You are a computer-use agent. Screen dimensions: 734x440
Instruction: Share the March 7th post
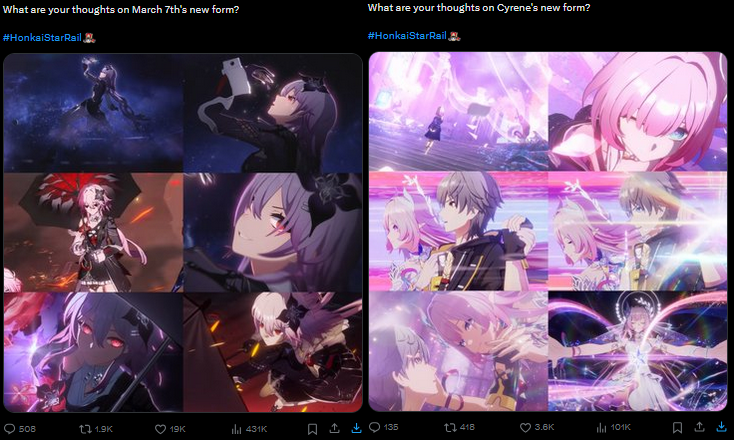tap(334, 428)
